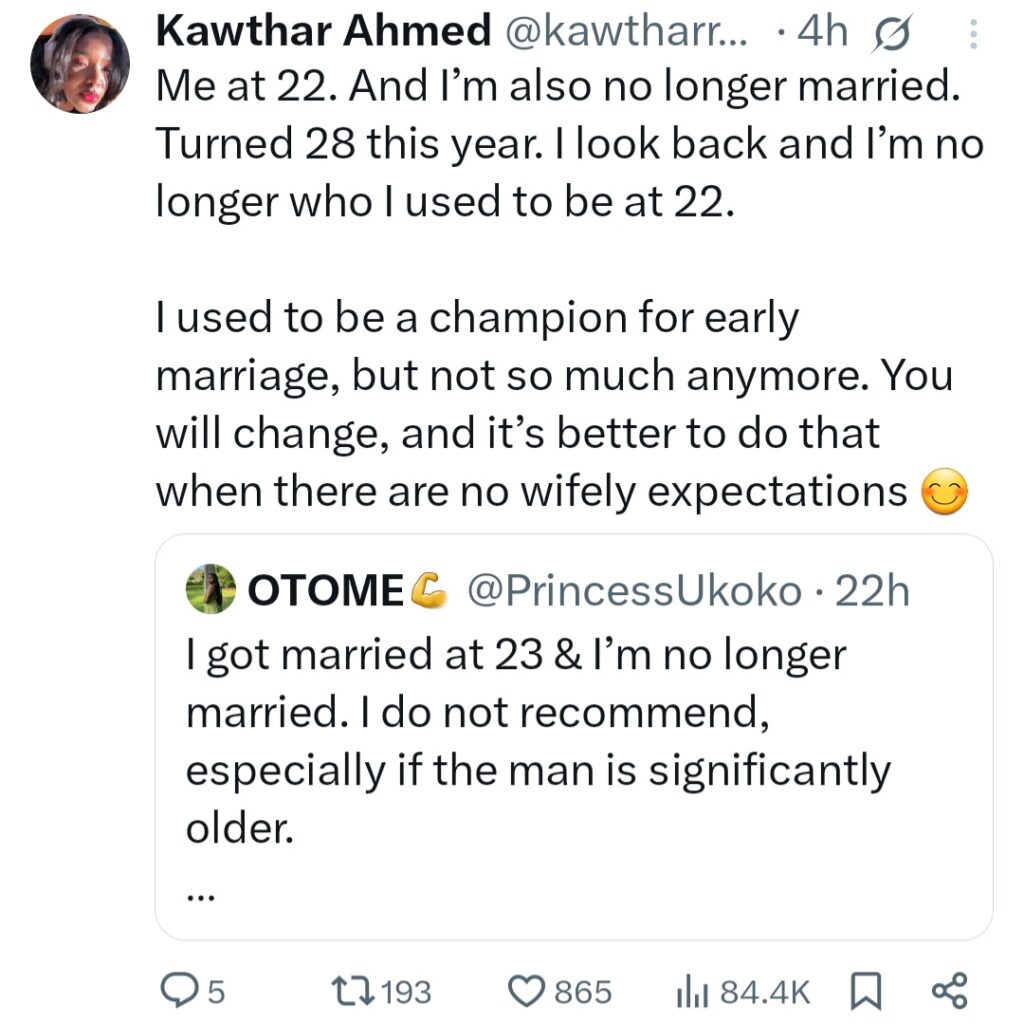Click the 193 reposts count

[x=406, y=991]
